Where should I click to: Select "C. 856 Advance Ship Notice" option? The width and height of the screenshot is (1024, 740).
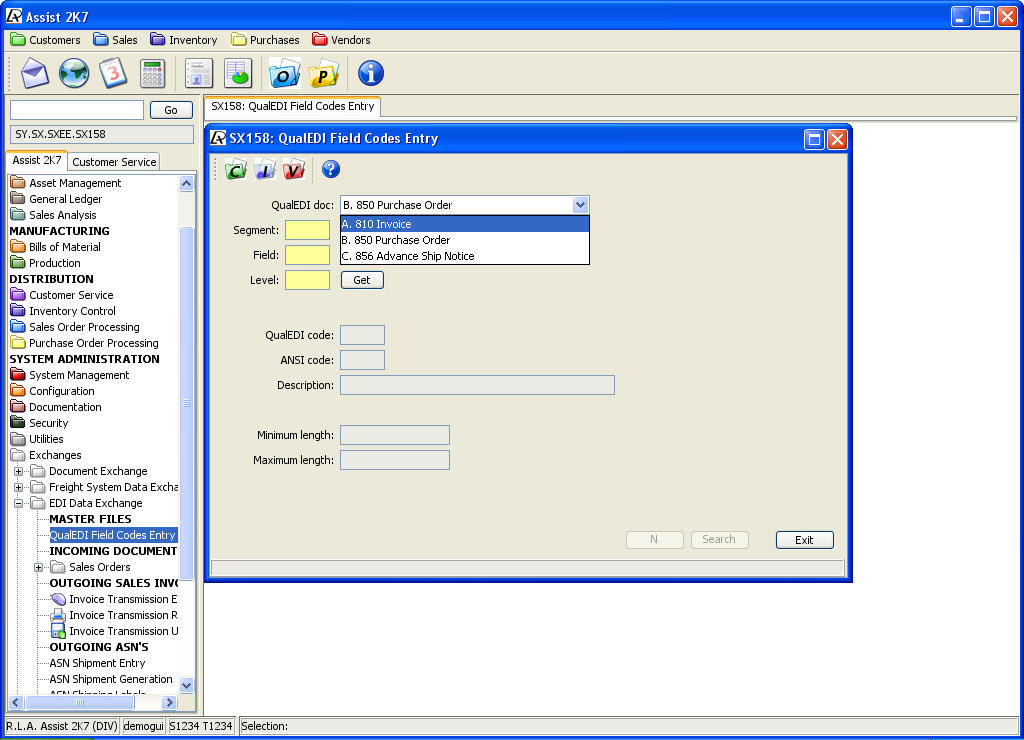(x=464, y=256)
